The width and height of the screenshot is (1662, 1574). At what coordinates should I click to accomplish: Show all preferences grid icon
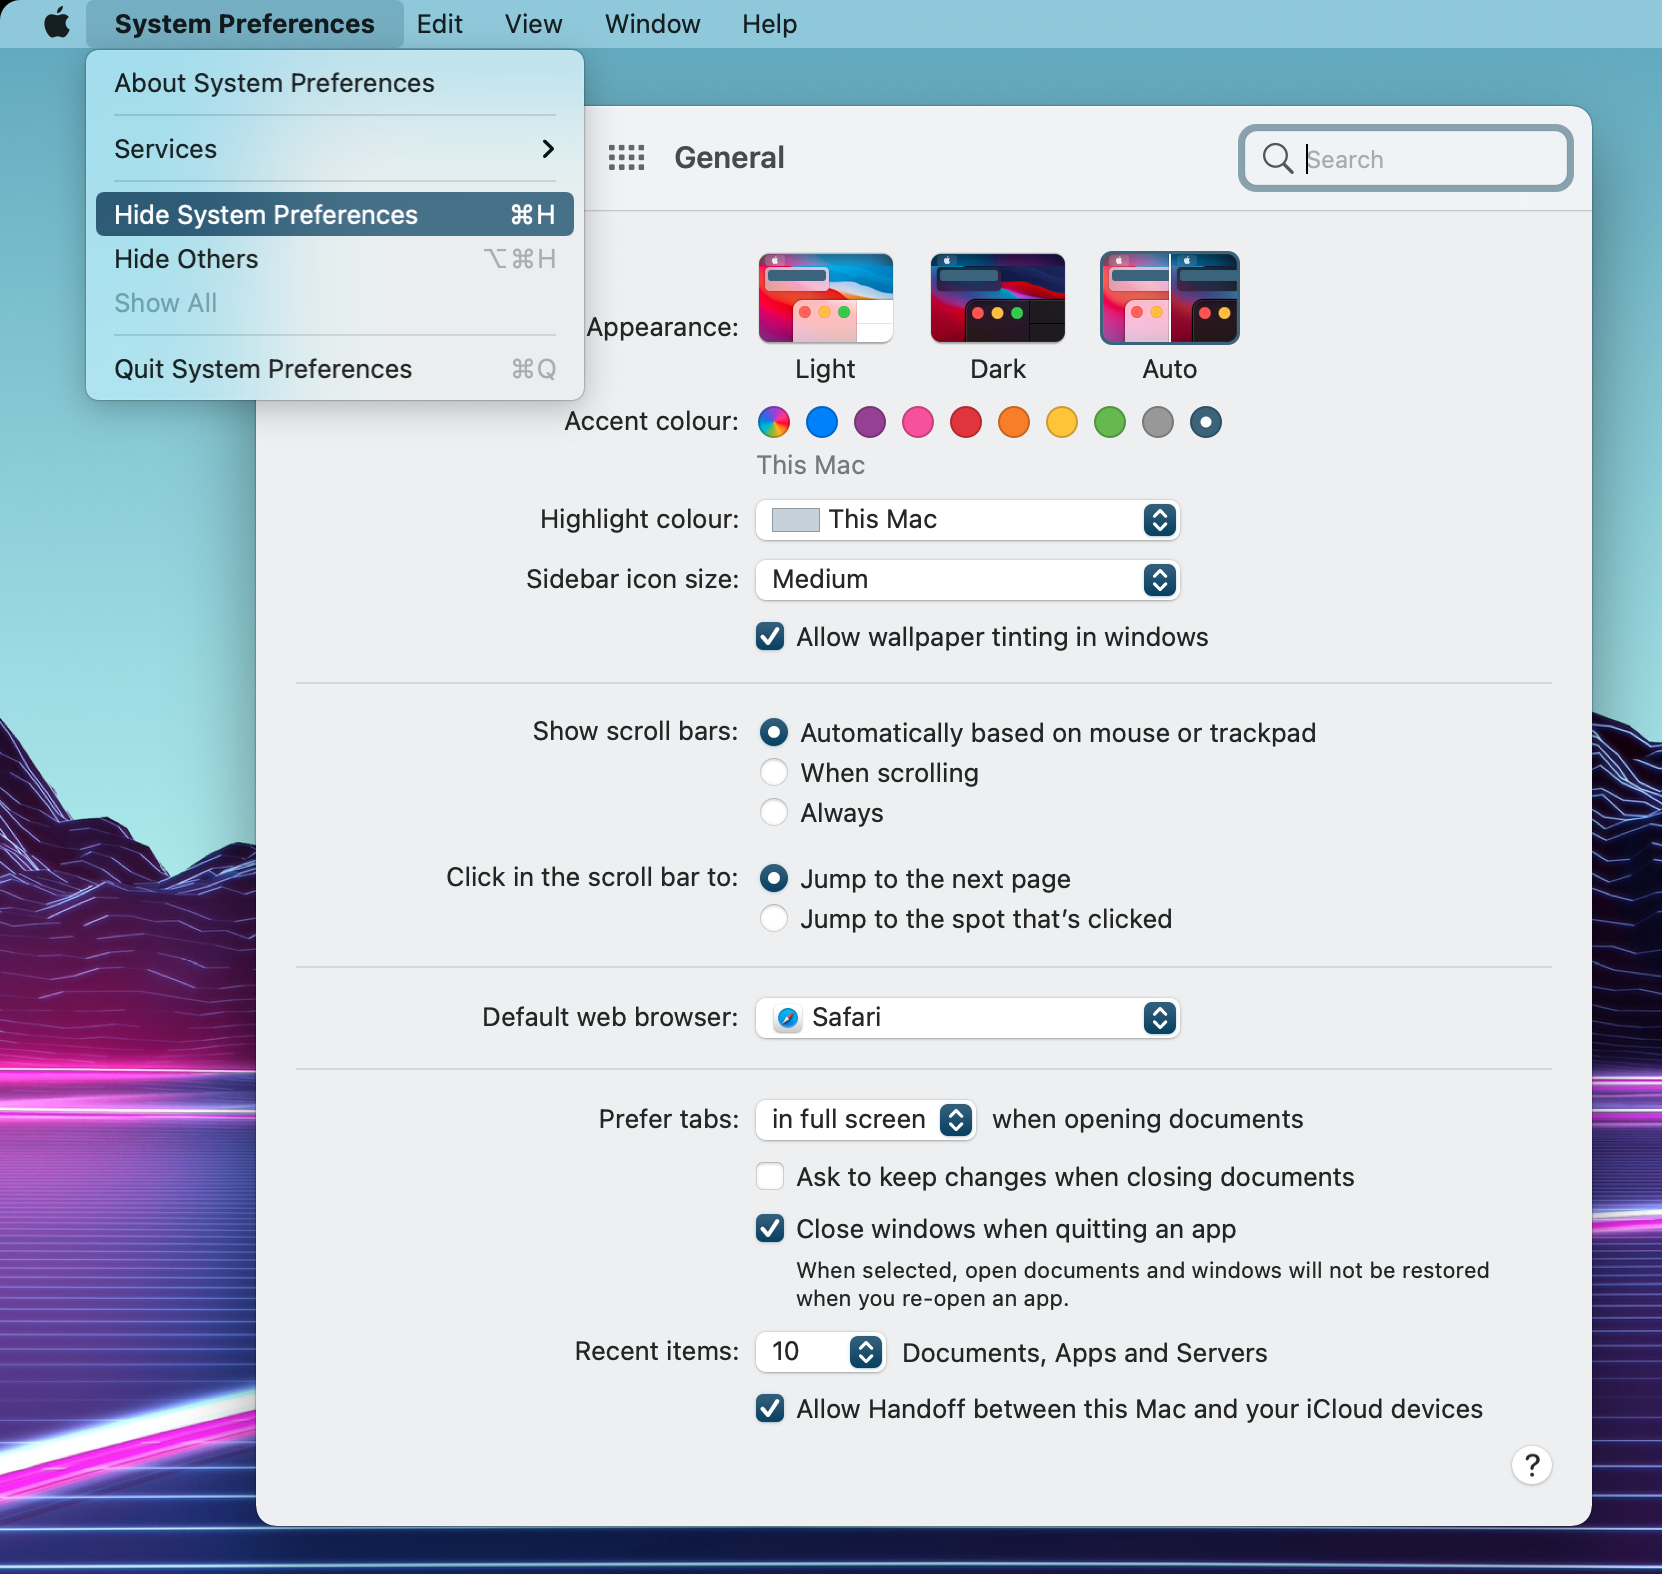click(627, 158)
